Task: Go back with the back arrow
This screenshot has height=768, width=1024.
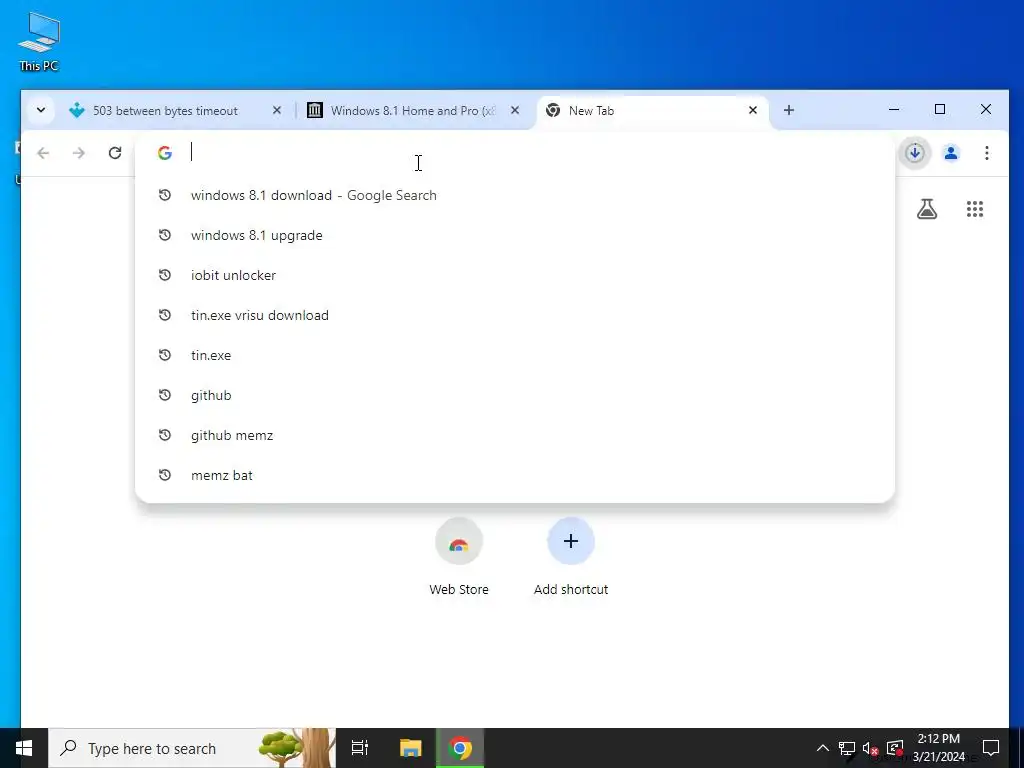Action: (x=43, y=153)
